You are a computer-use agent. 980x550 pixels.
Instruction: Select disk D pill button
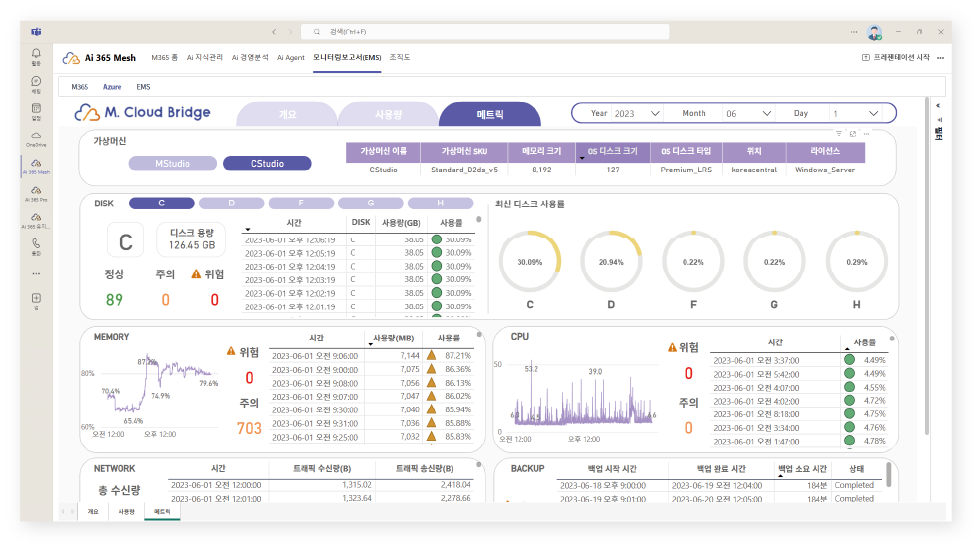click(x=231, y=203)
